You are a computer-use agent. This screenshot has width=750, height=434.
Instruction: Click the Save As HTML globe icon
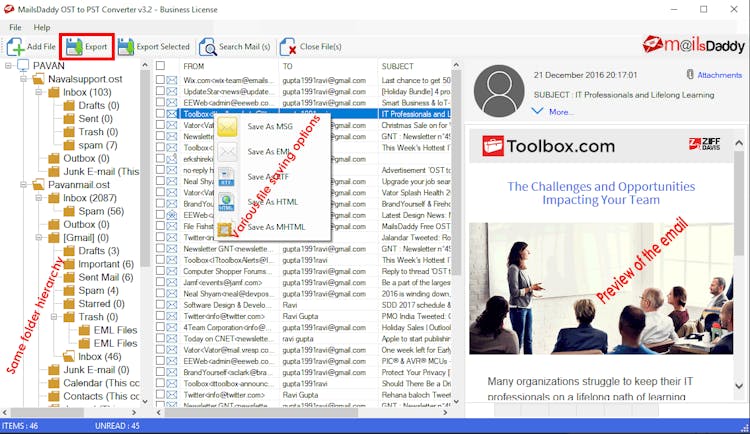pos(226,202)
